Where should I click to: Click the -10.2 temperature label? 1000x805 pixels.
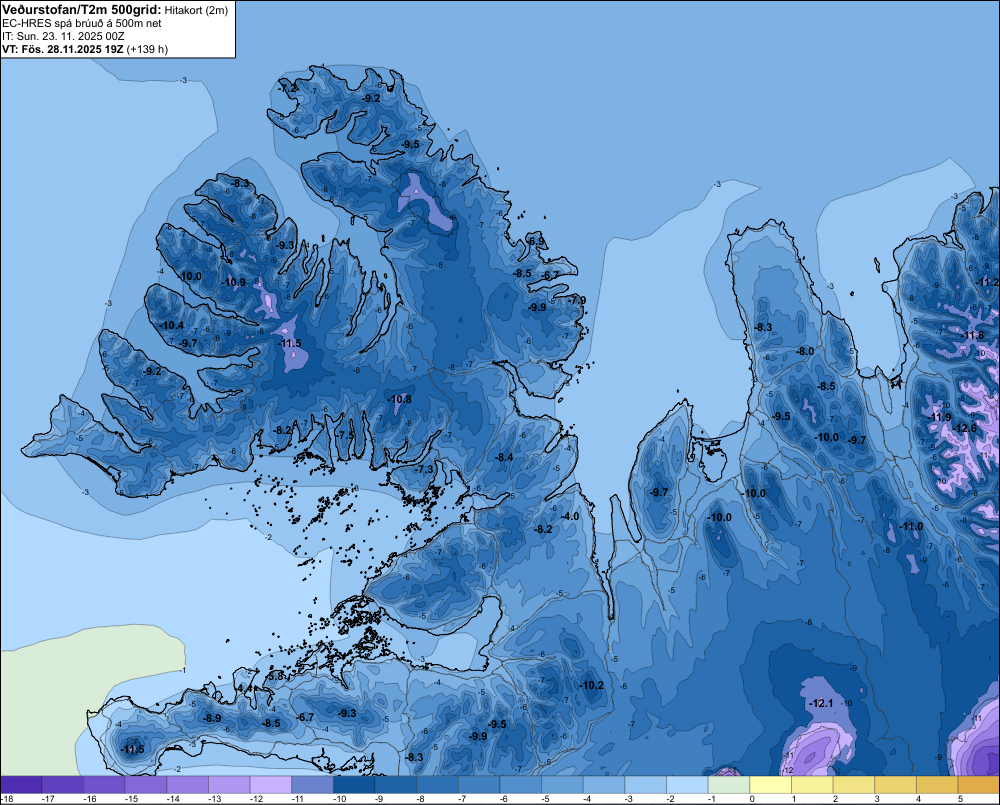591,685
